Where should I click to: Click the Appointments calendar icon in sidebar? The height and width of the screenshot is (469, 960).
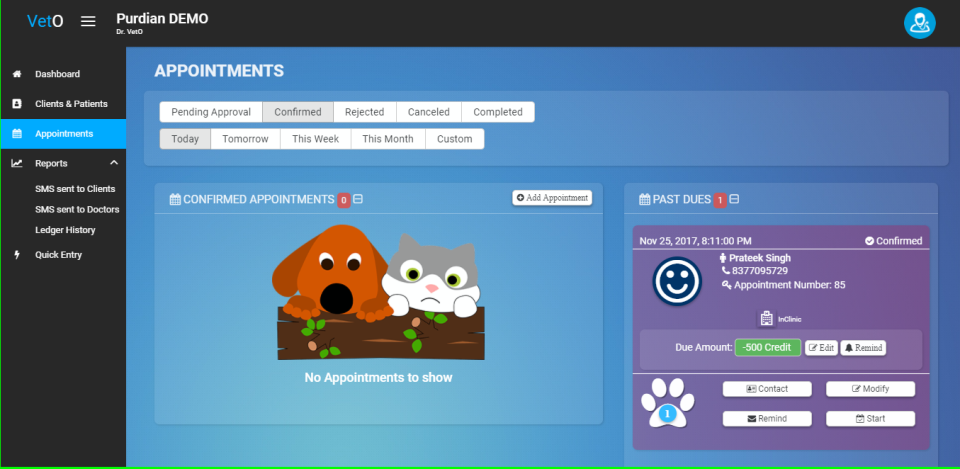(17, 133)
